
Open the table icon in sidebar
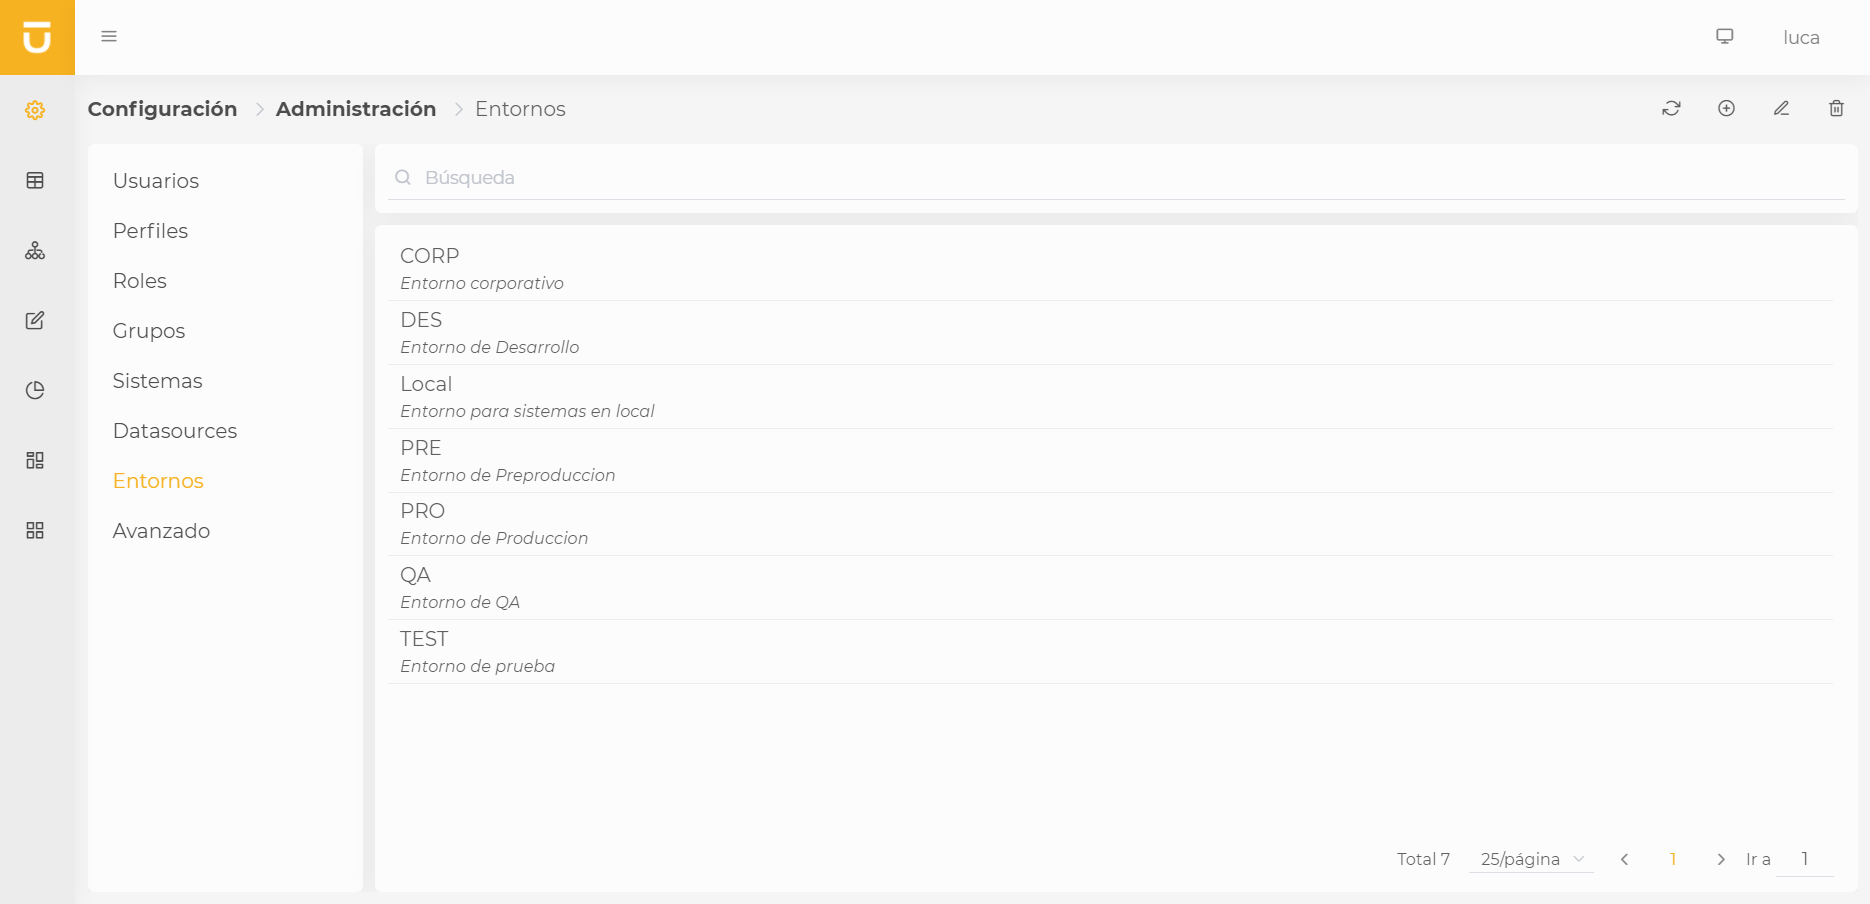click(35, 180)
